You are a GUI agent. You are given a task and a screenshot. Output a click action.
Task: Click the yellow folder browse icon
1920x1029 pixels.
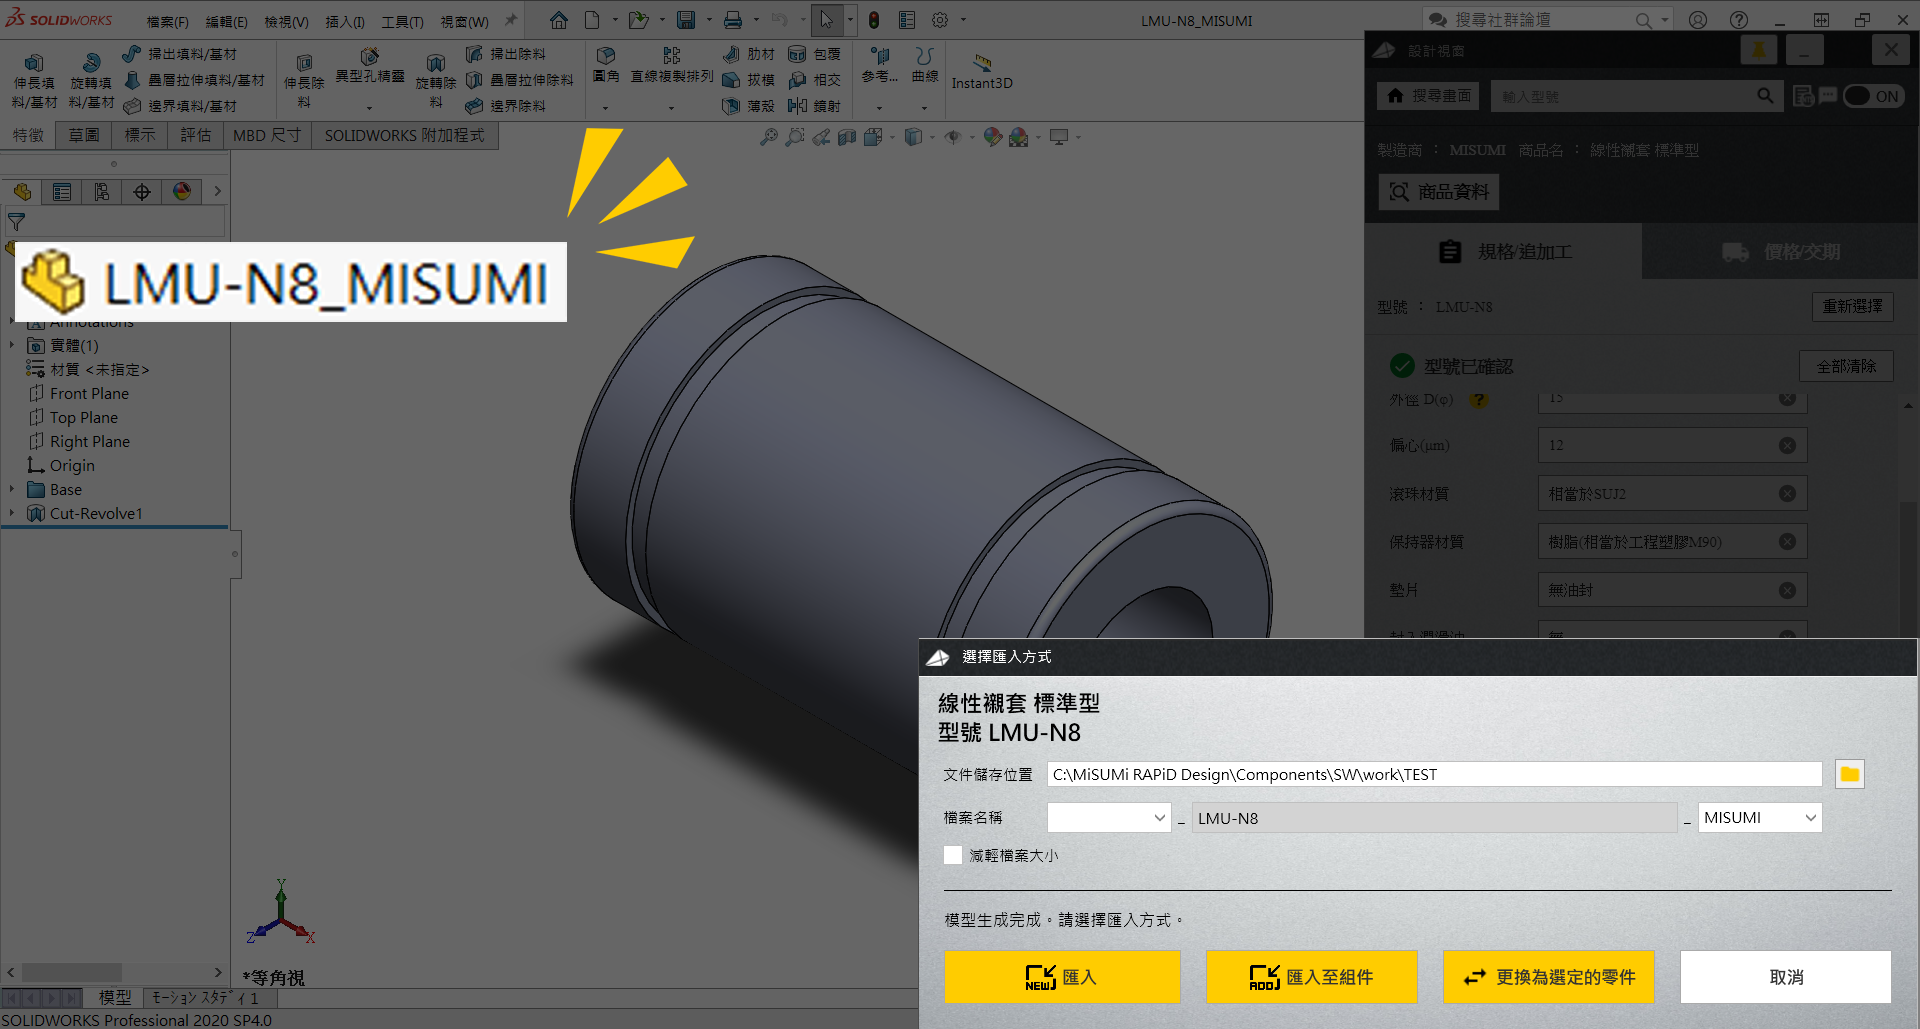[x=1849, y=774]
